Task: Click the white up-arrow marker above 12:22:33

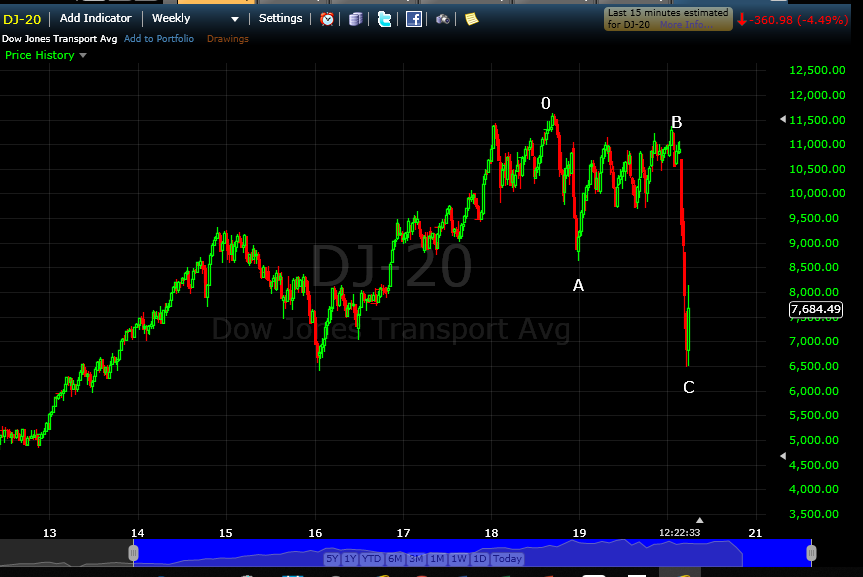Action: [700, 520]
